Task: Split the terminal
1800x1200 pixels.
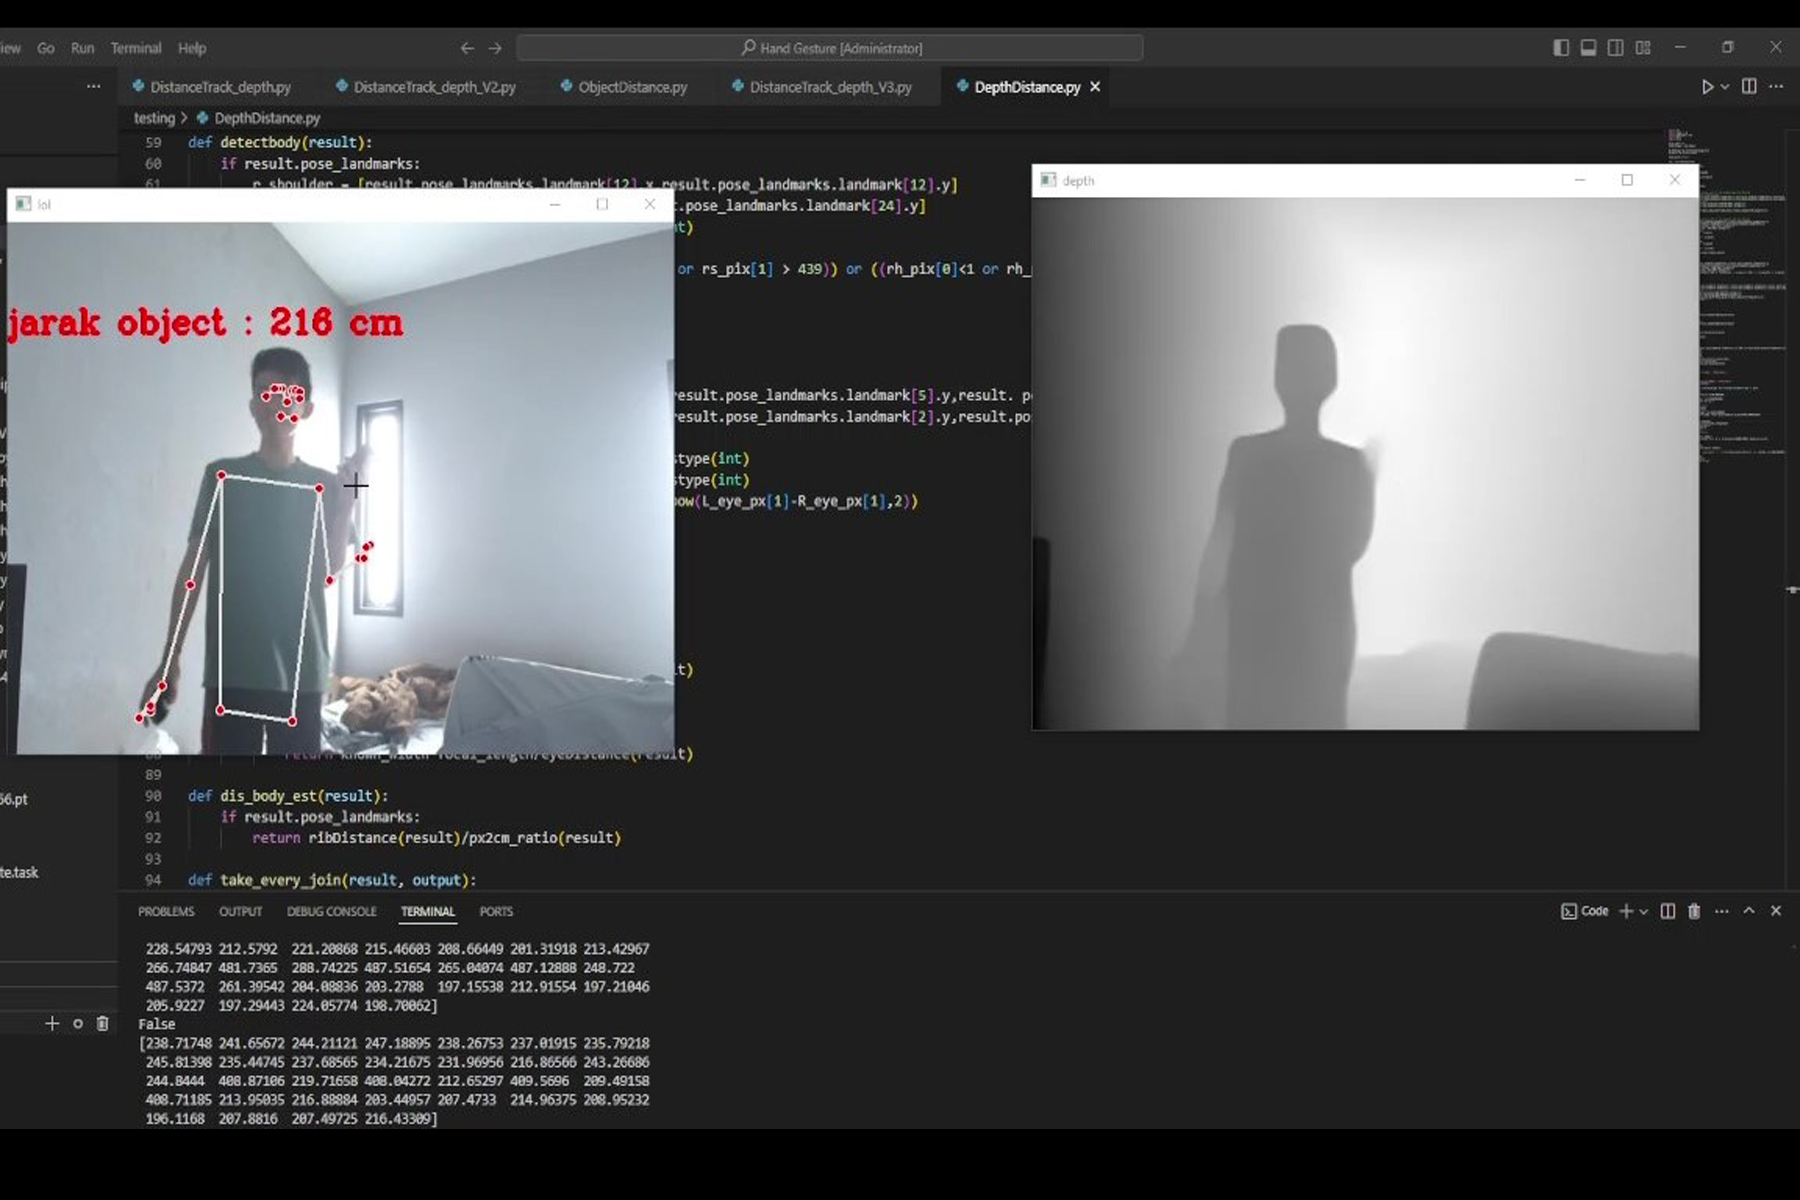Action: point(1666,911)
